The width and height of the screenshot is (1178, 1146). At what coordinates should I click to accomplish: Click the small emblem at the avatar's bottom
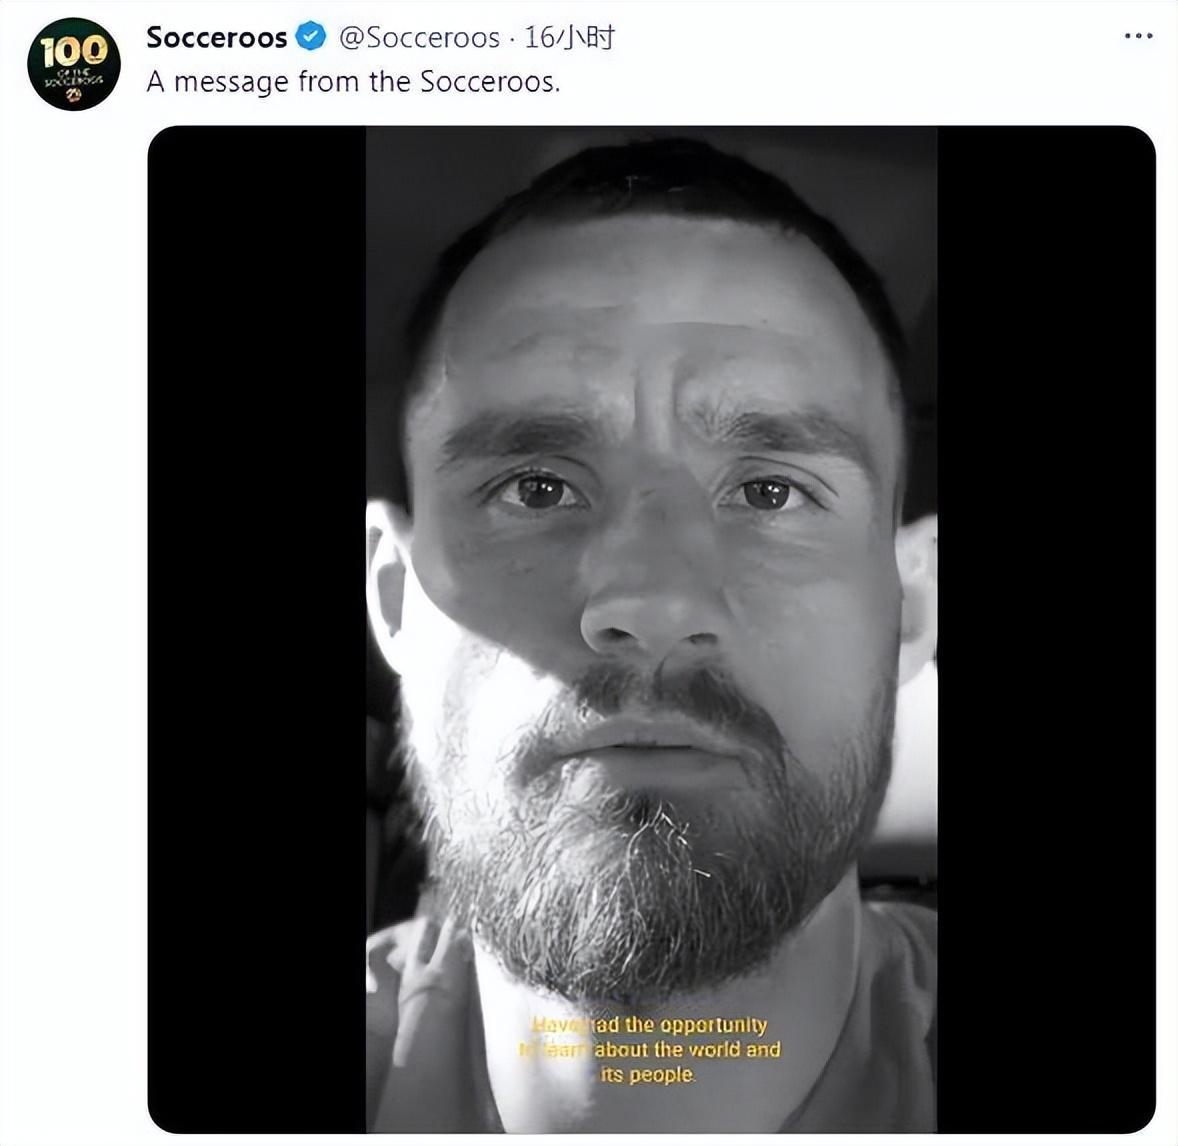(x=73, y=95)
